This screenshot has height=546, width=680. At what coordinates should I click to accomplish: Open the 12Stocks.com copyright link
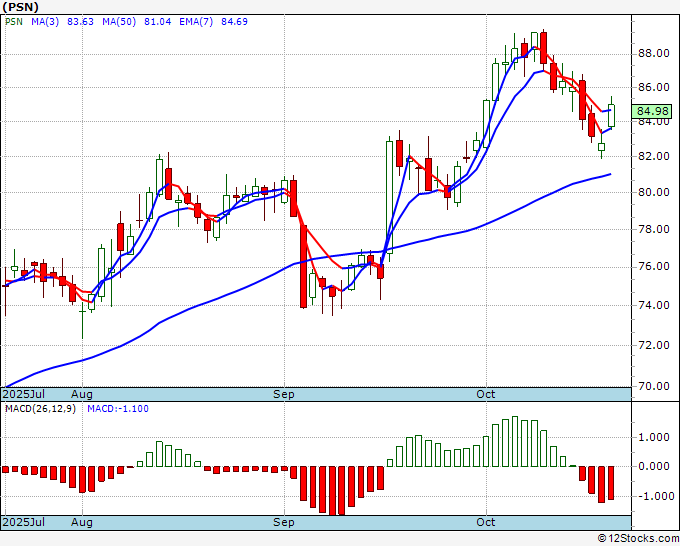pyautogui.click(x=638, y=539)
